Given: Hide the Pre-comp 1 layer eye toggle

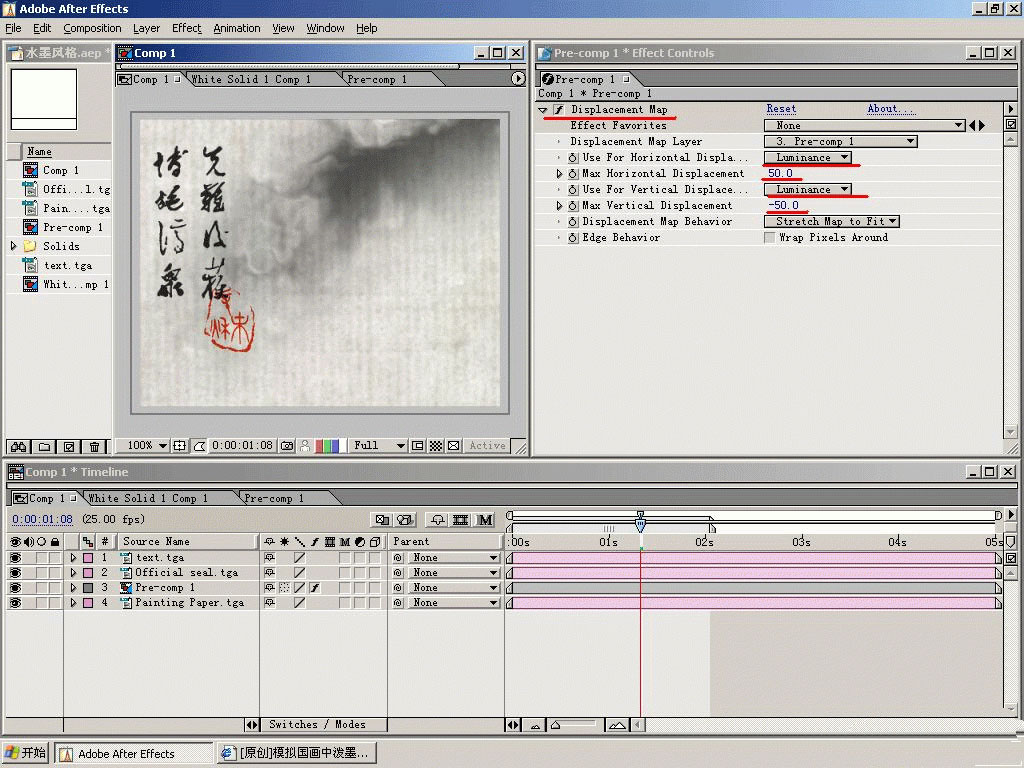Looking at the screenshot, I should click(15, 588).
